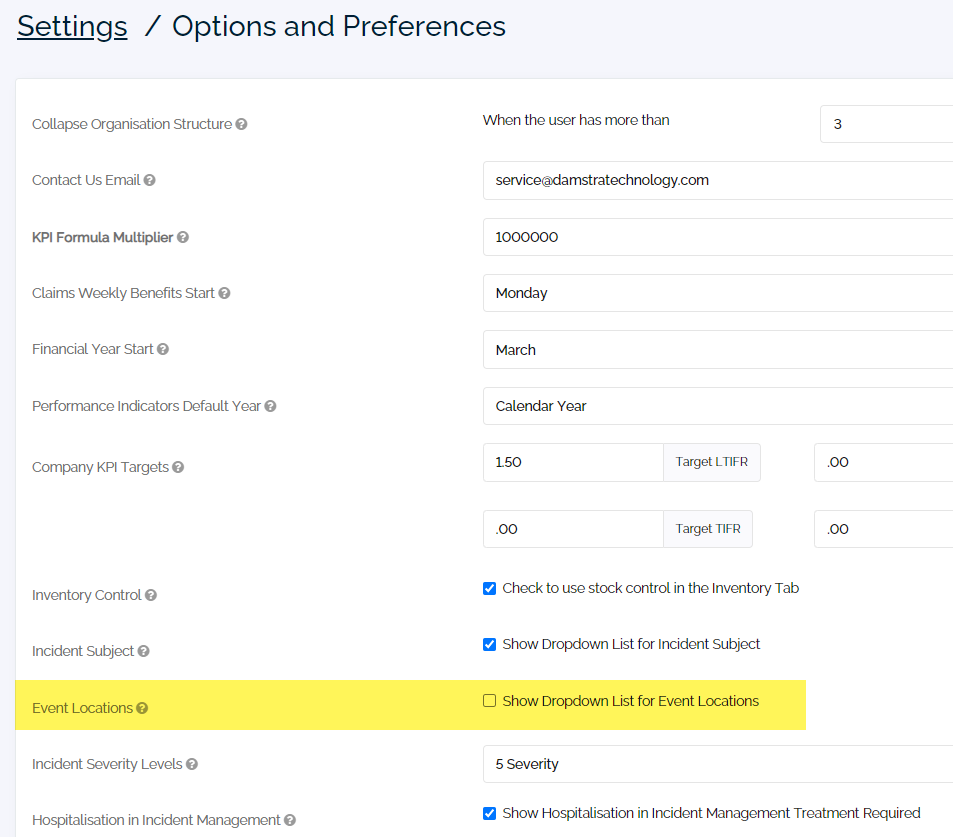The width and height of the screenshot is (953, 837).
Task: Open help icon for Incident Subject
Action: click(x=143, y=652)
